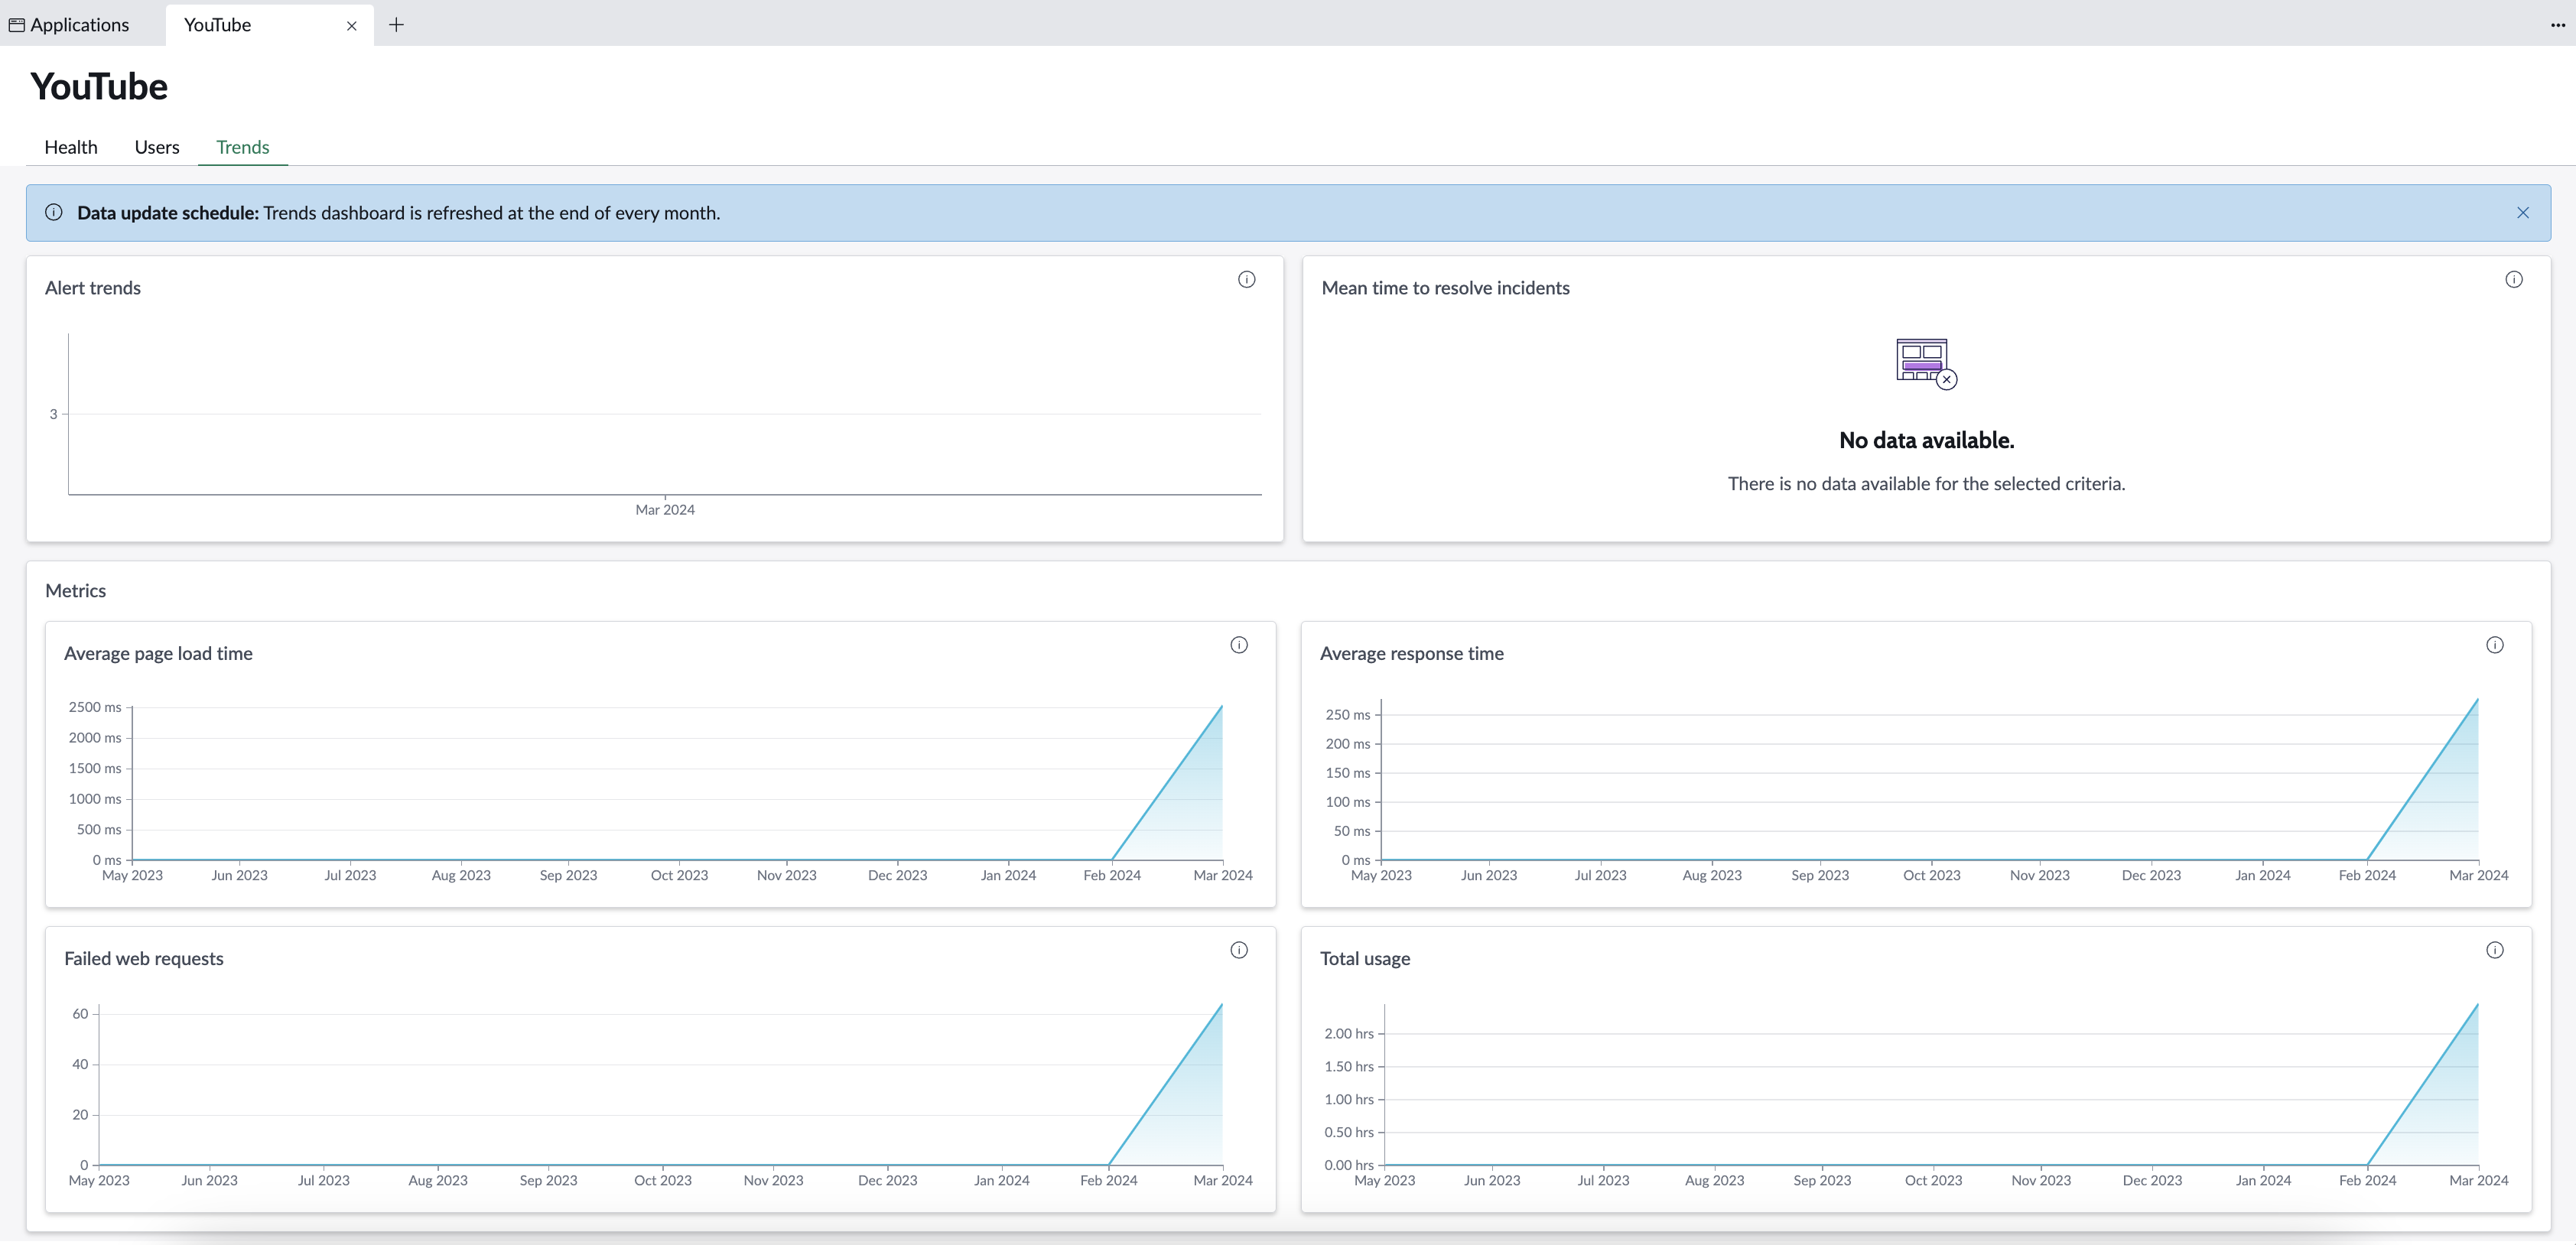Click the Total usage card title
Screen dimensions: 2576x1245
(x=1365, y=959)
